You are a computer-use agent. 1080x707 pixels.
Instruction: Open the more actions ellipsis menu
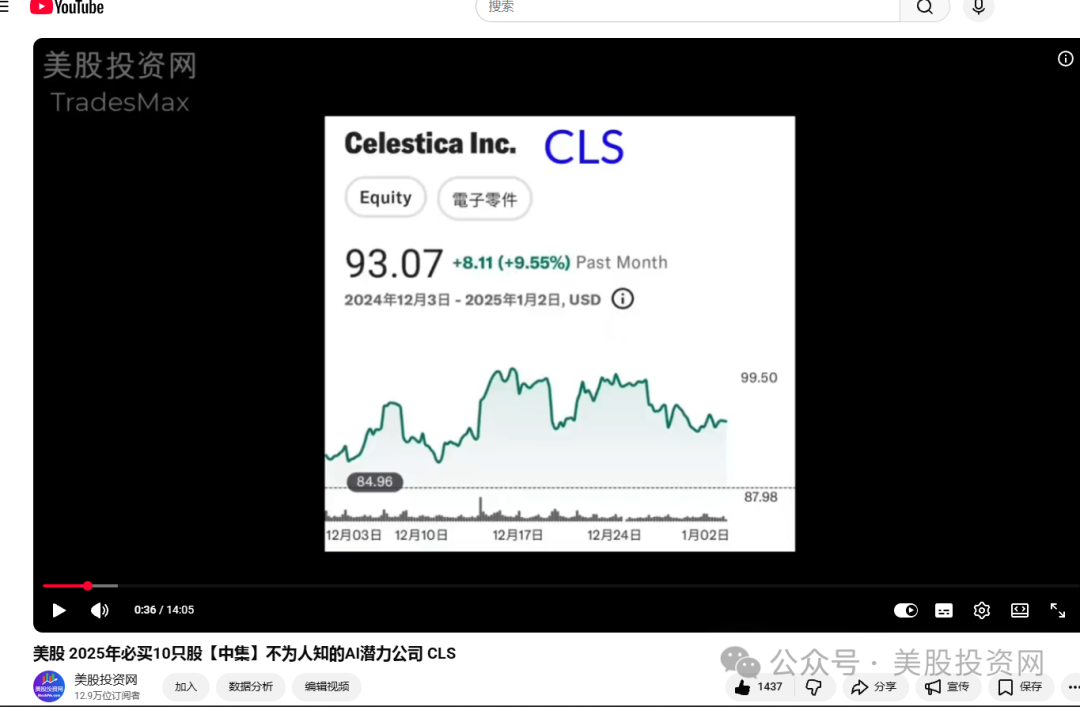(x=1073, y=687)
